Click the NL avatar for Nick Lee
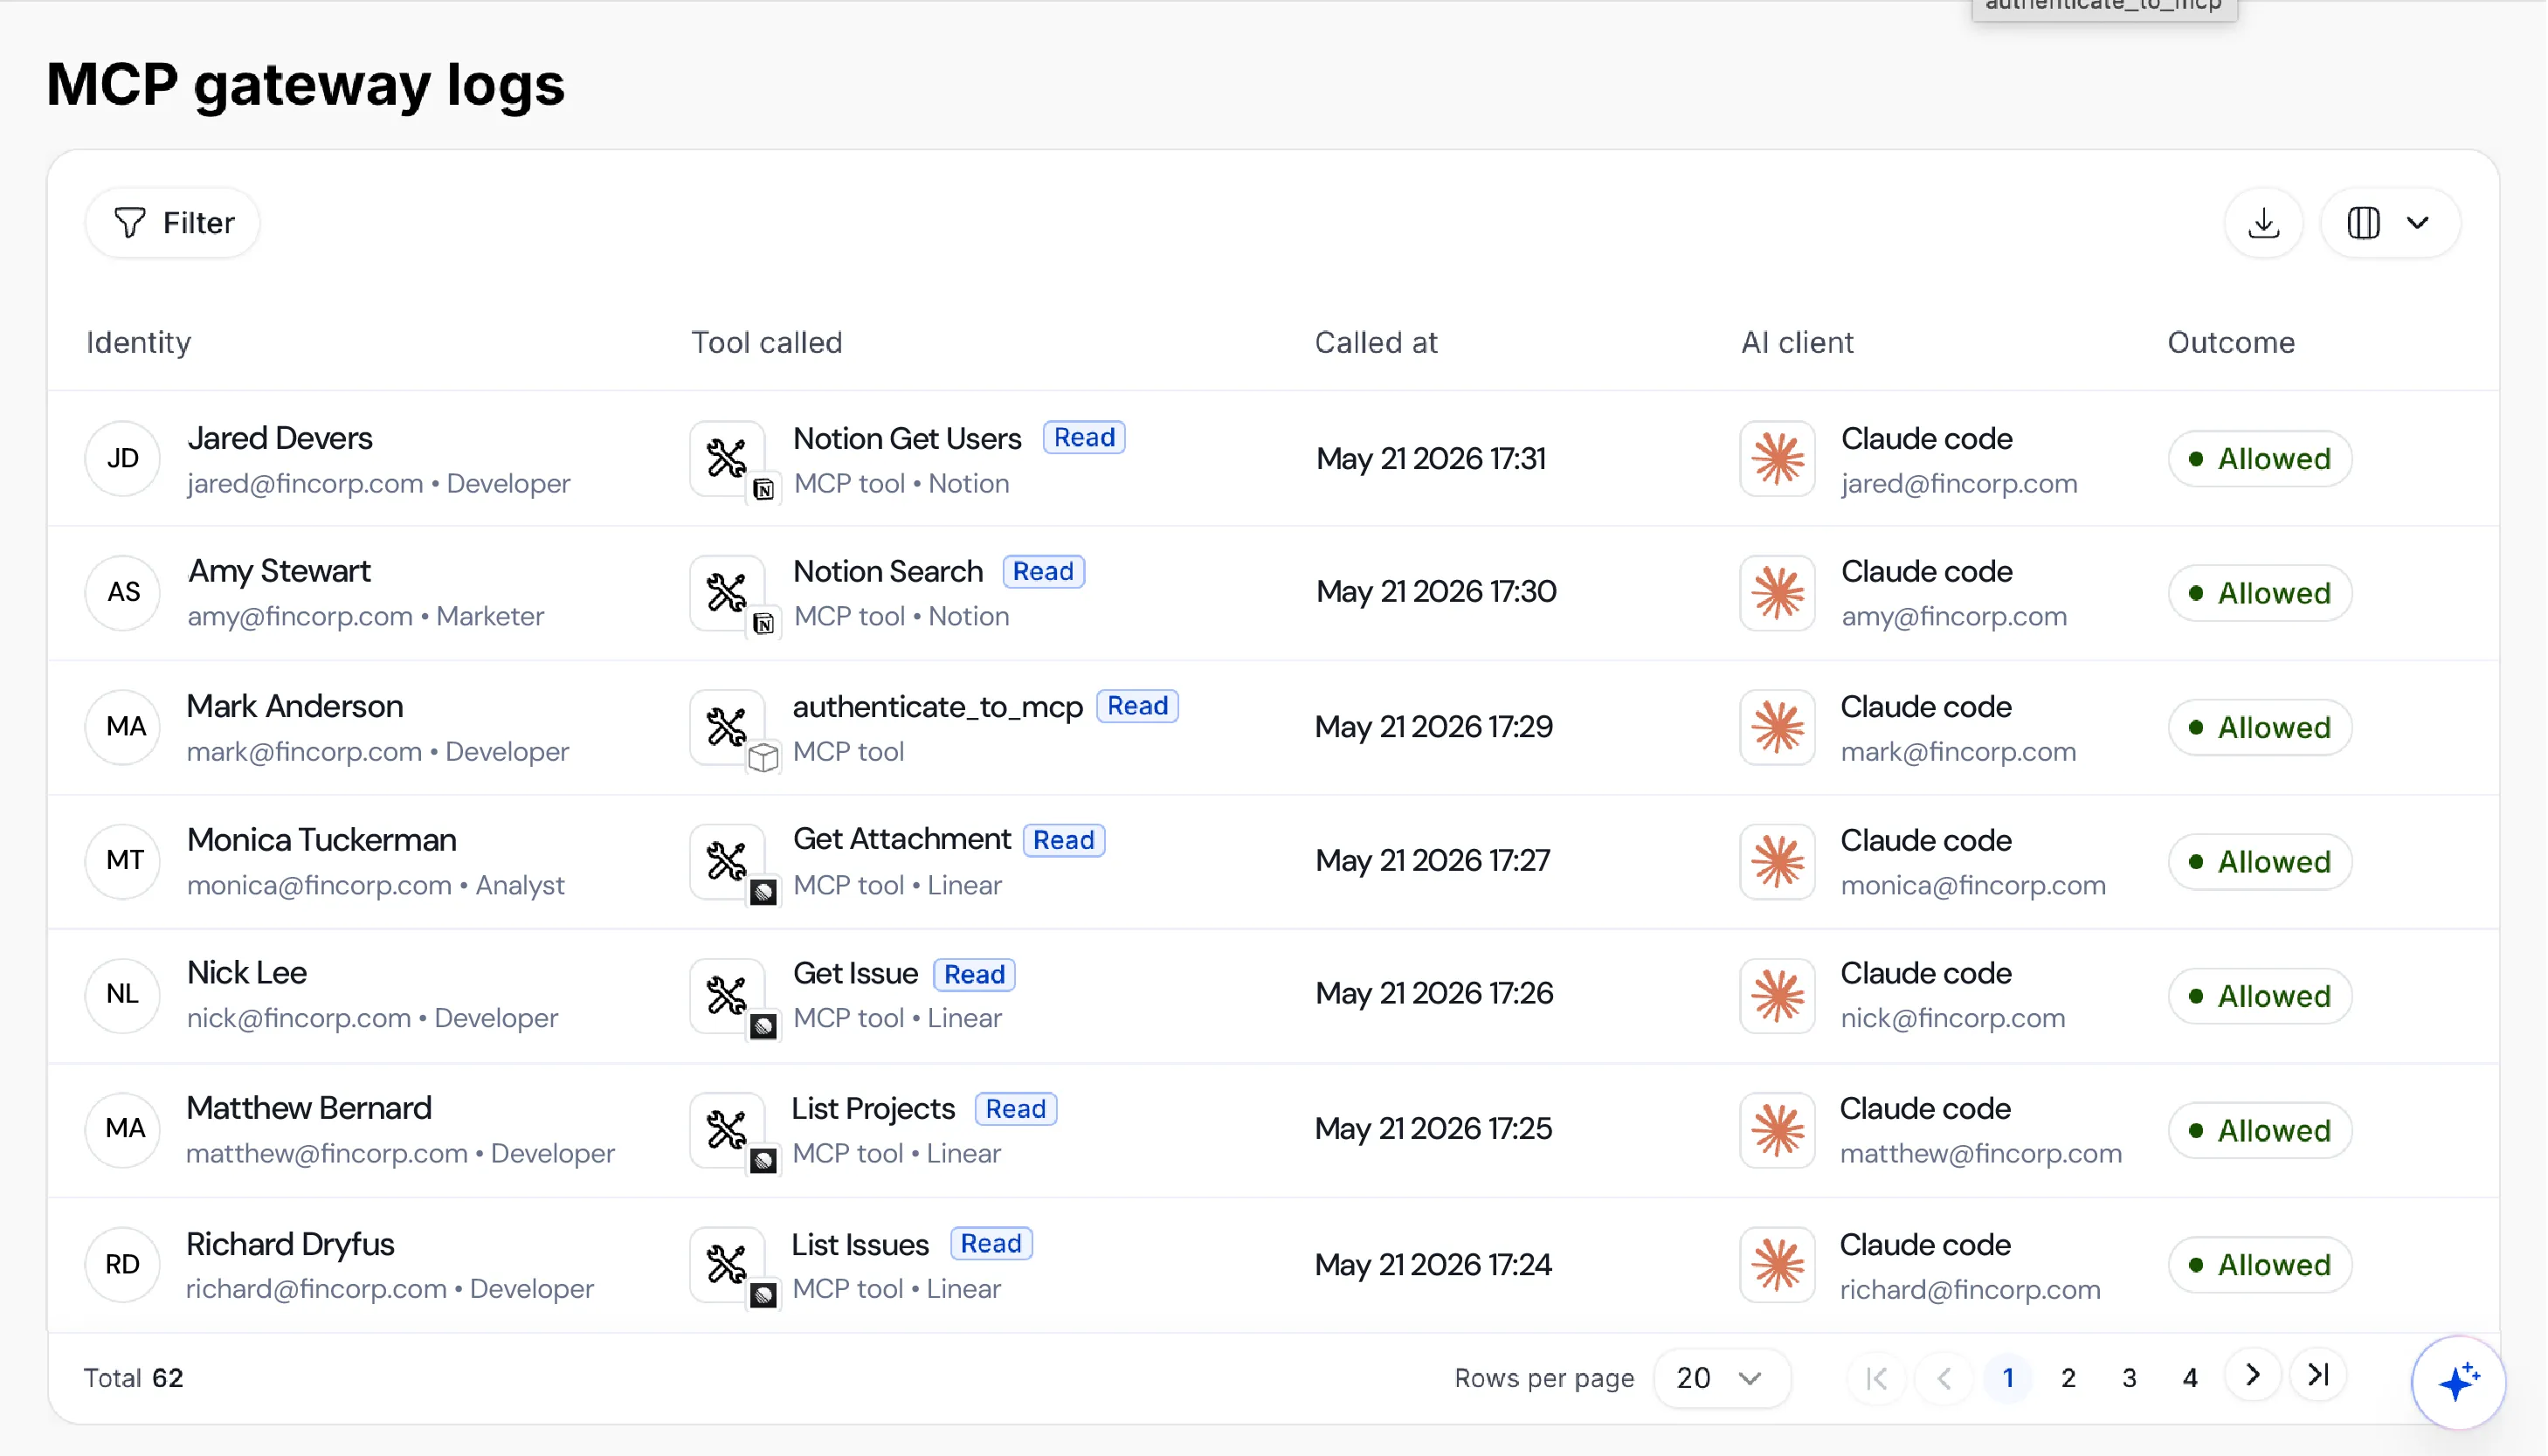2548x1456 pixels. coord(123,995)
